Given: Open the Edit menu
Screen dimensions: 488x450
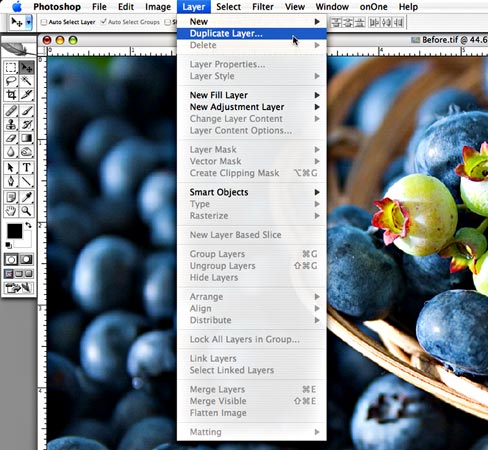Looking at the screenshot, I should point(126,7).
